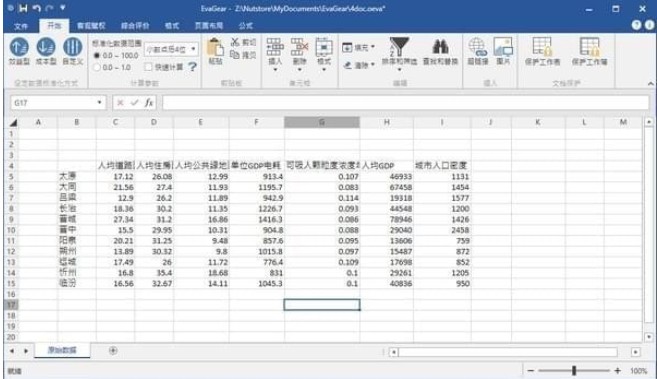This screenshot has height=379, width=657.
Task: Click the Cut (剪切) scissors icon
Action: click(x=235, y=42)
